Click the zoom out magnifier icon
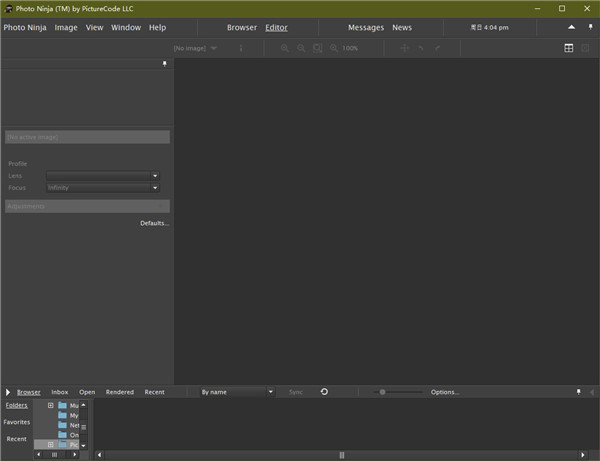 tap(301, 48)
